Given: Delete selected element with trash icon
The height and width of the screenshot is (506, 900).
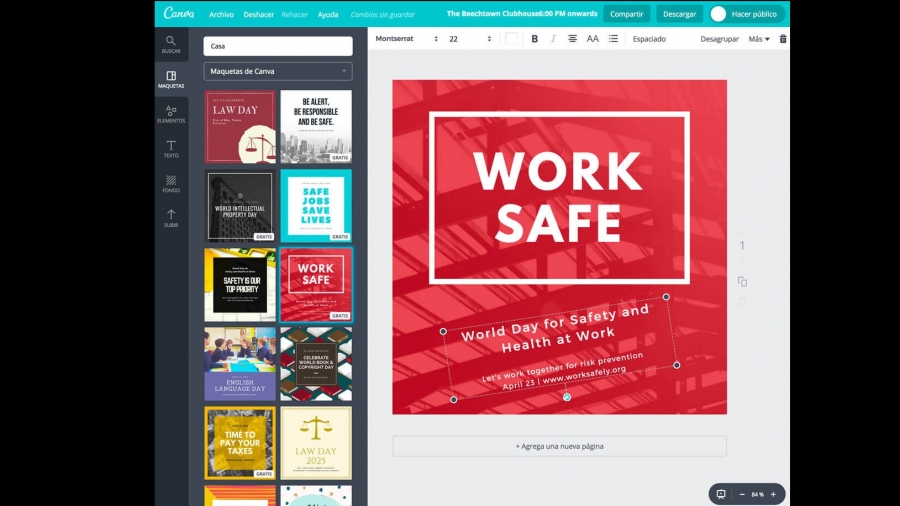Looking at the screenshot, I should (x=783, y=39).
